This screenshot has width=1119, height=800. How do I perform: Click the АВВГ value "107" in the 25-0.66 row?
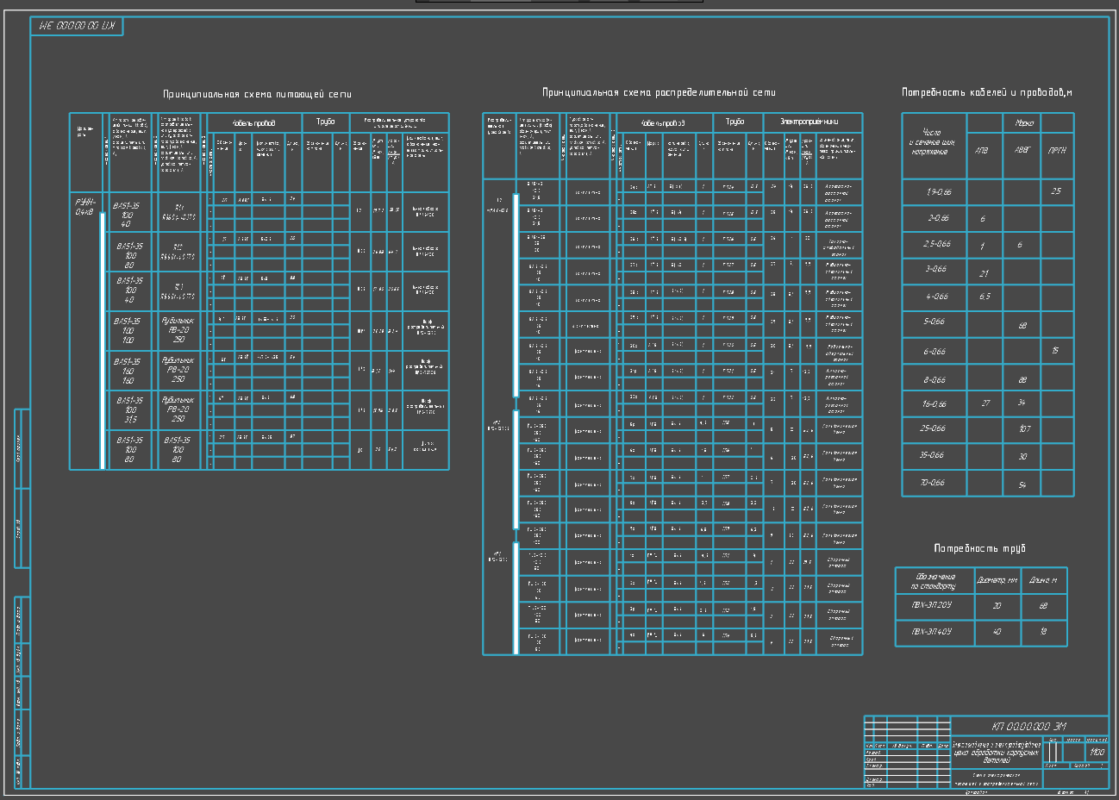coord(1025,430)
